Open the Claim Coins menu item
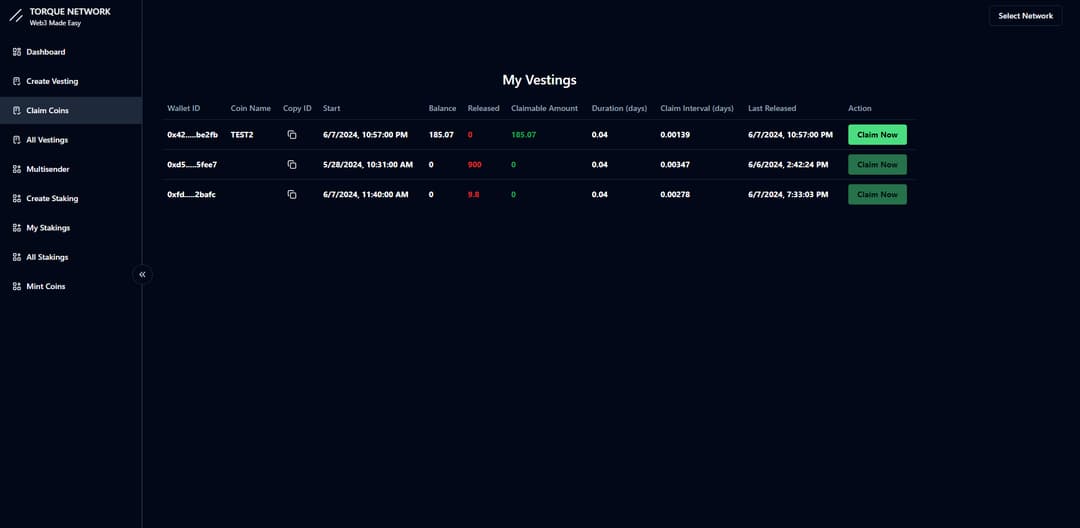 [47, 110]
